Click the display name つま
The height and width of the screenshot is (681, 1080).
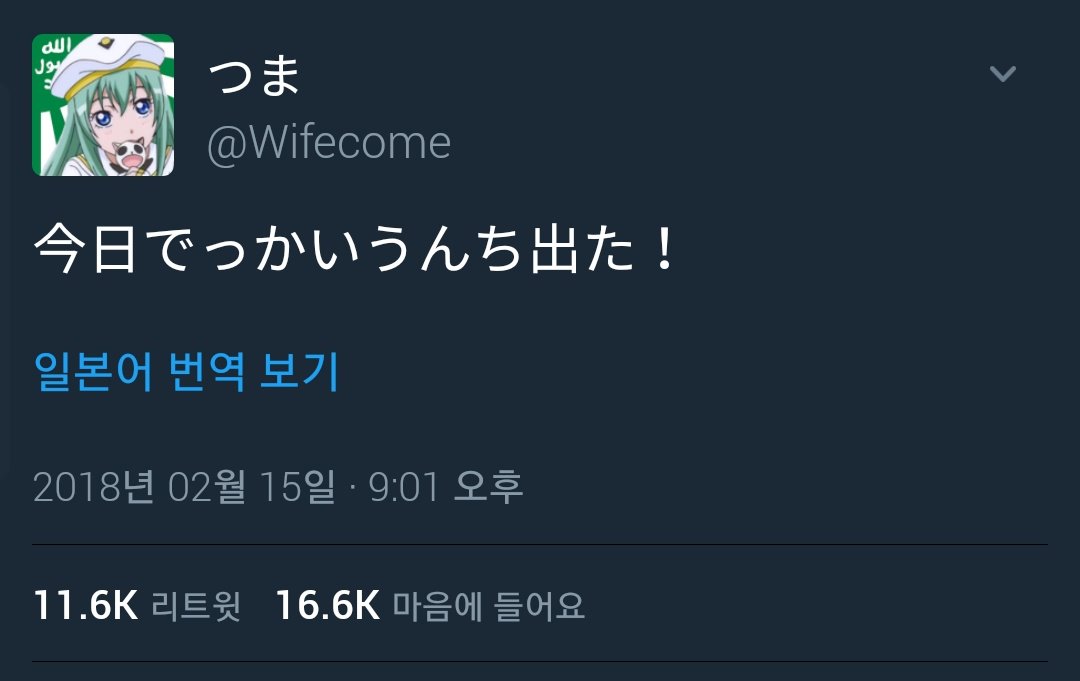point(254,75)
